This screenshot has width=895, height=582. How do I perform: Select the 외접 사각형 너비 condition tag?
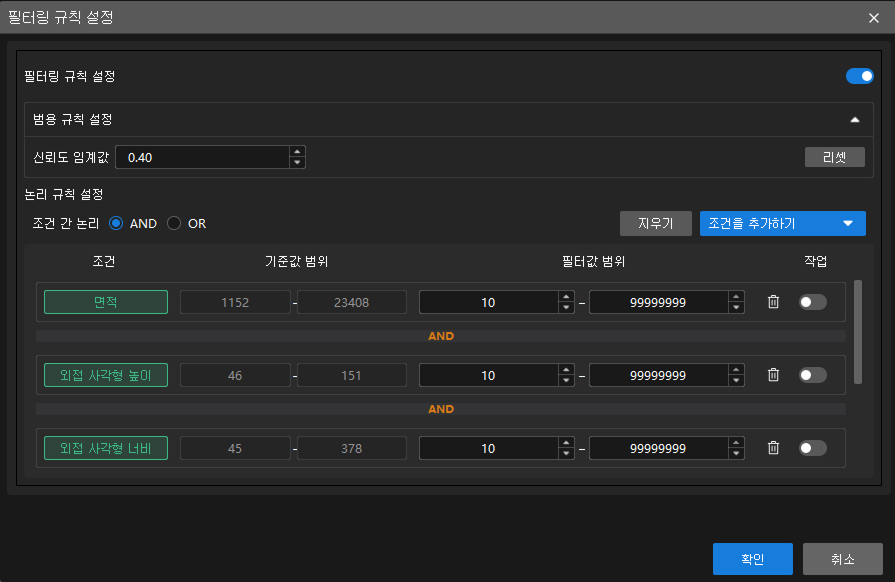pyautogui.click(x=106, y=448)
